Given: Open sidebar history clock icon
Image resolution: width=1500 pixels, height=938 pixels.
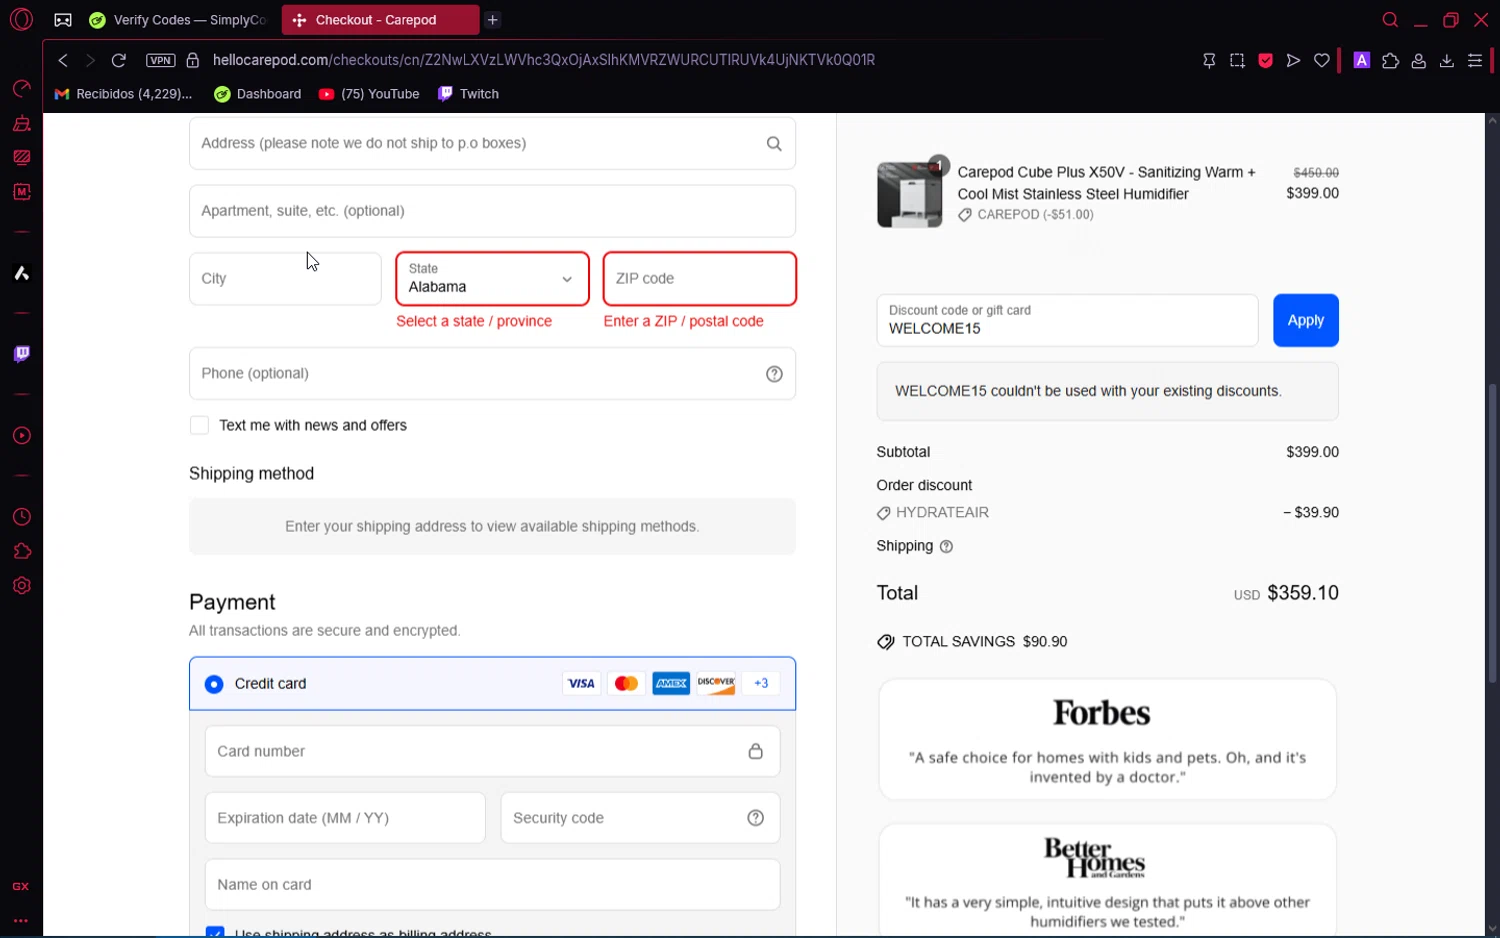Looking at the screenshot, I should click(x=21, y=517).
